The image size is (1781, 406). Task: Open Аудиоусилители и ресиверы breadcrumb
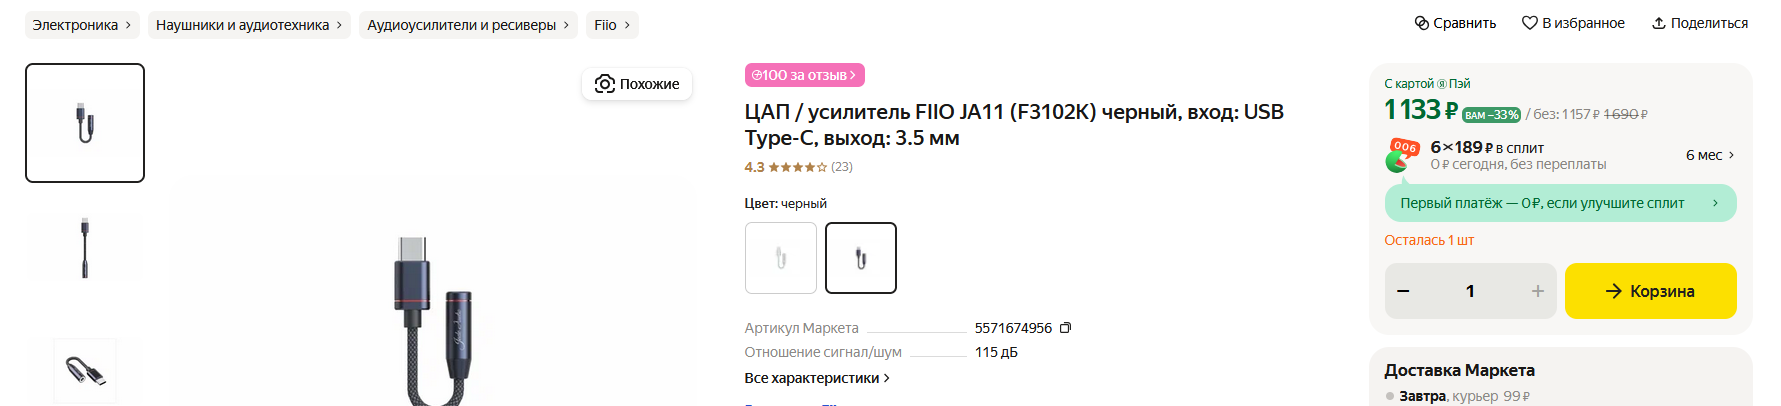pyautogui.click(x=467, y=25)
